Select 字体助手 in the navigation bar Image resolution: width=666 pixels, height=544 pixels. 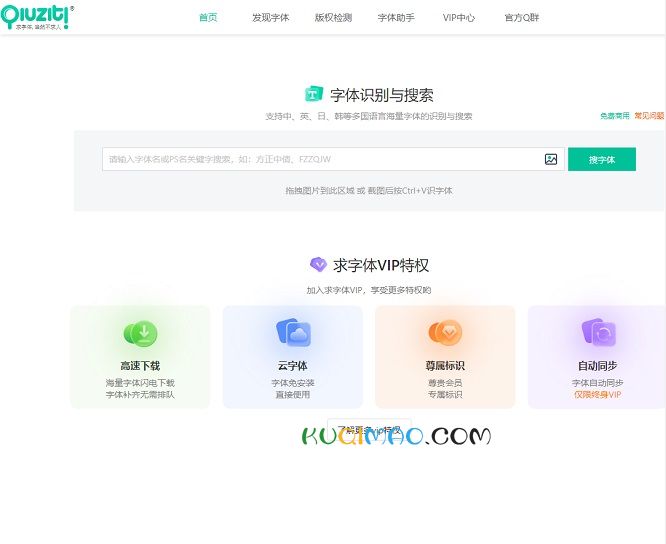pos(396,17)
